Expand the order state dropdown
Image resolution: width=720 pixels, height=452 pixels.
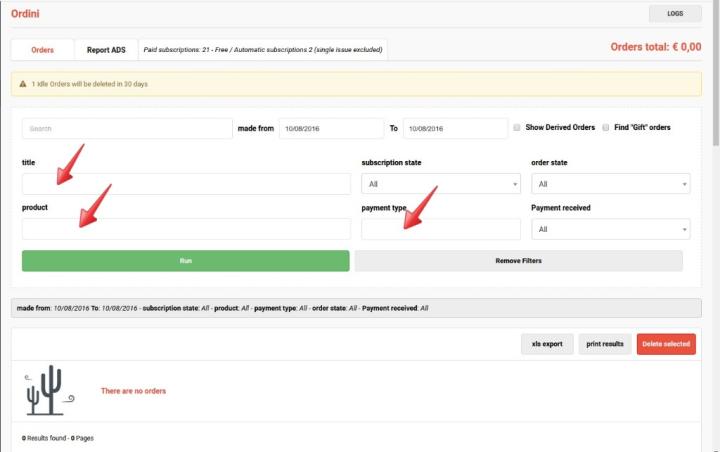[x=610, y=184]
